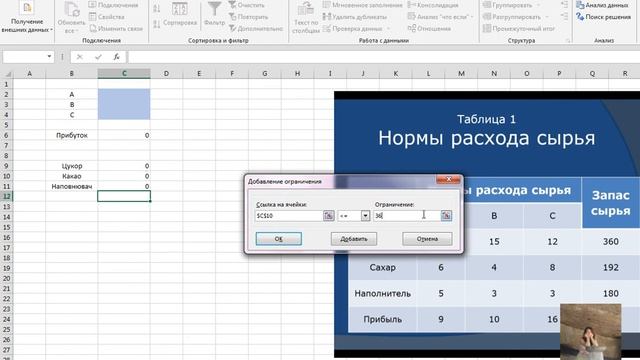Toggle the Фильтр funnel button
This screenshot has width=640, height=360.
pos(214,15)
